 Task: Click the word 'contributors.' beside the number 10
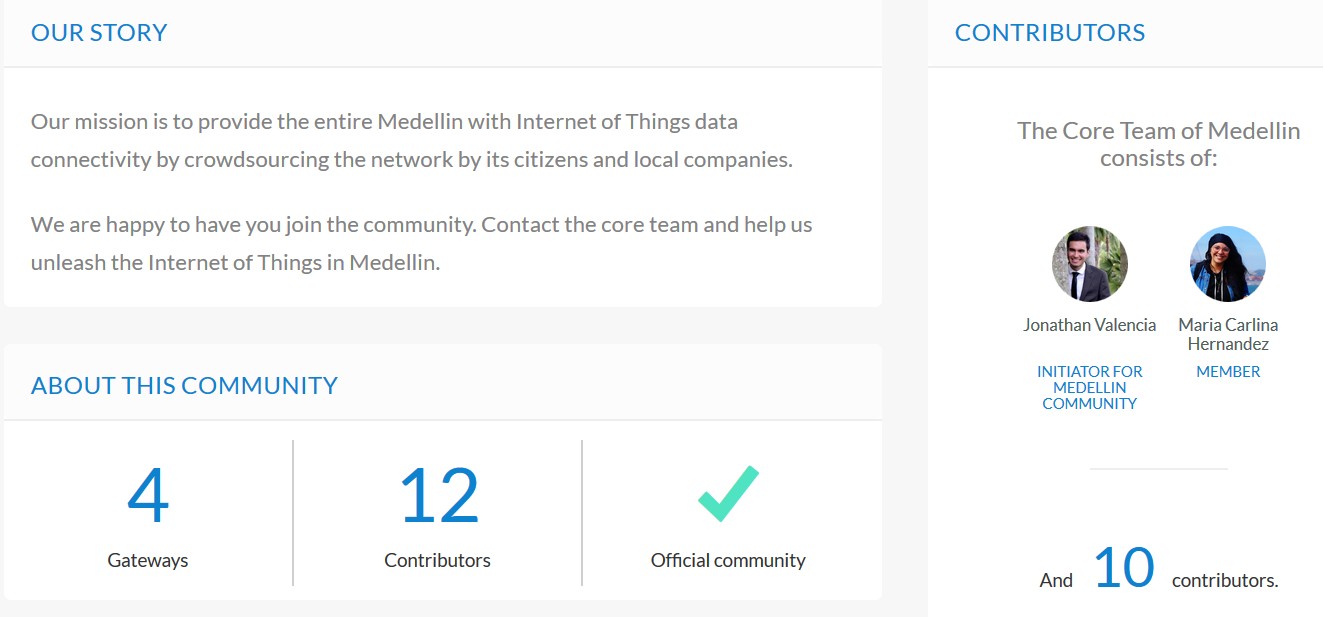[1225, 580]
